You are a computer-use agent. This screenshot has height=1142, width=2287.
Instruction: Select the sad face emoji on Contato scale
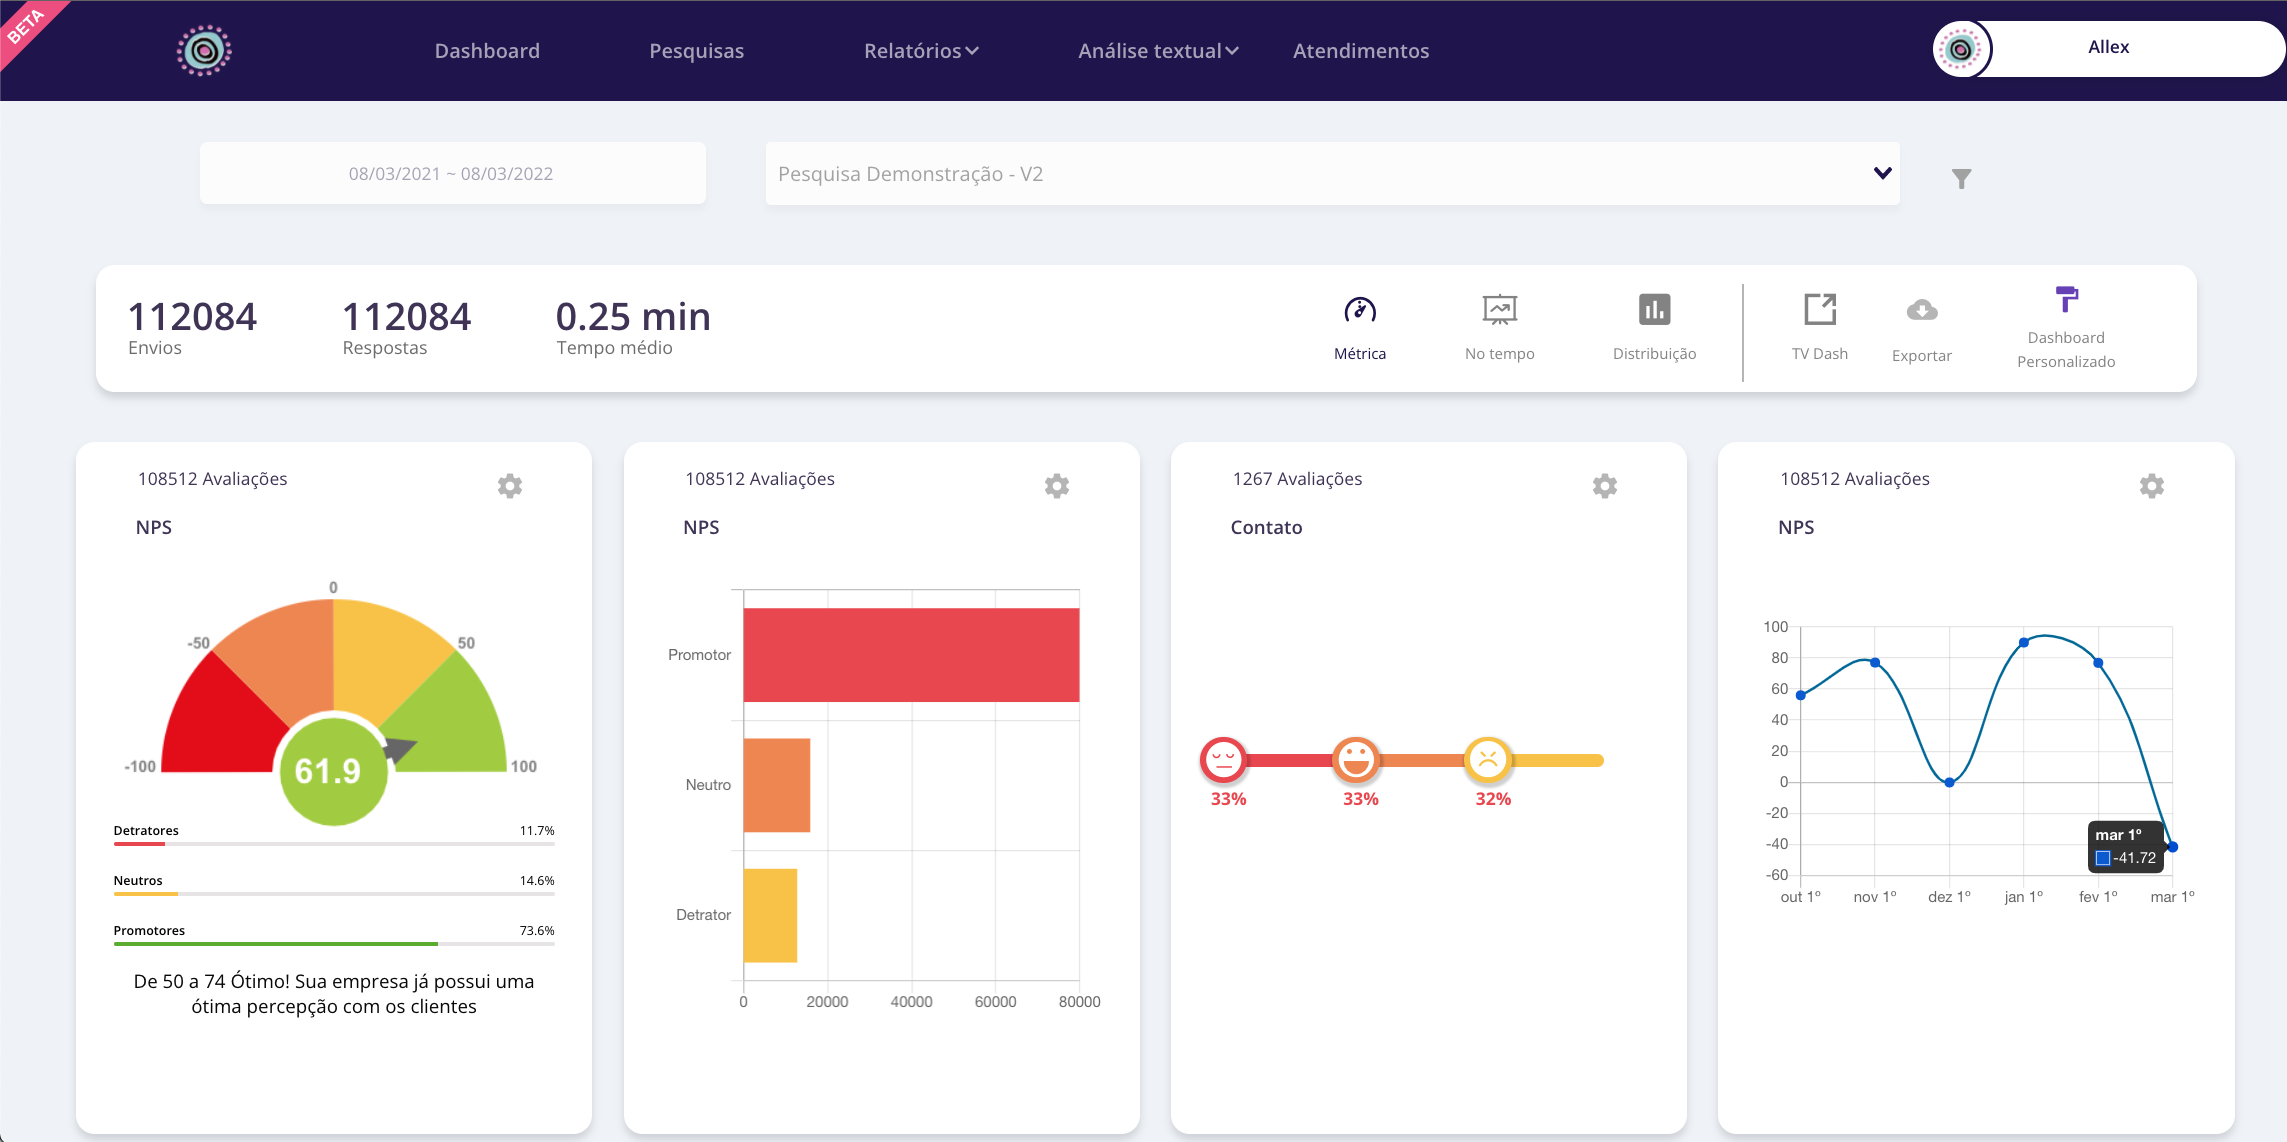click(1224, 761)
